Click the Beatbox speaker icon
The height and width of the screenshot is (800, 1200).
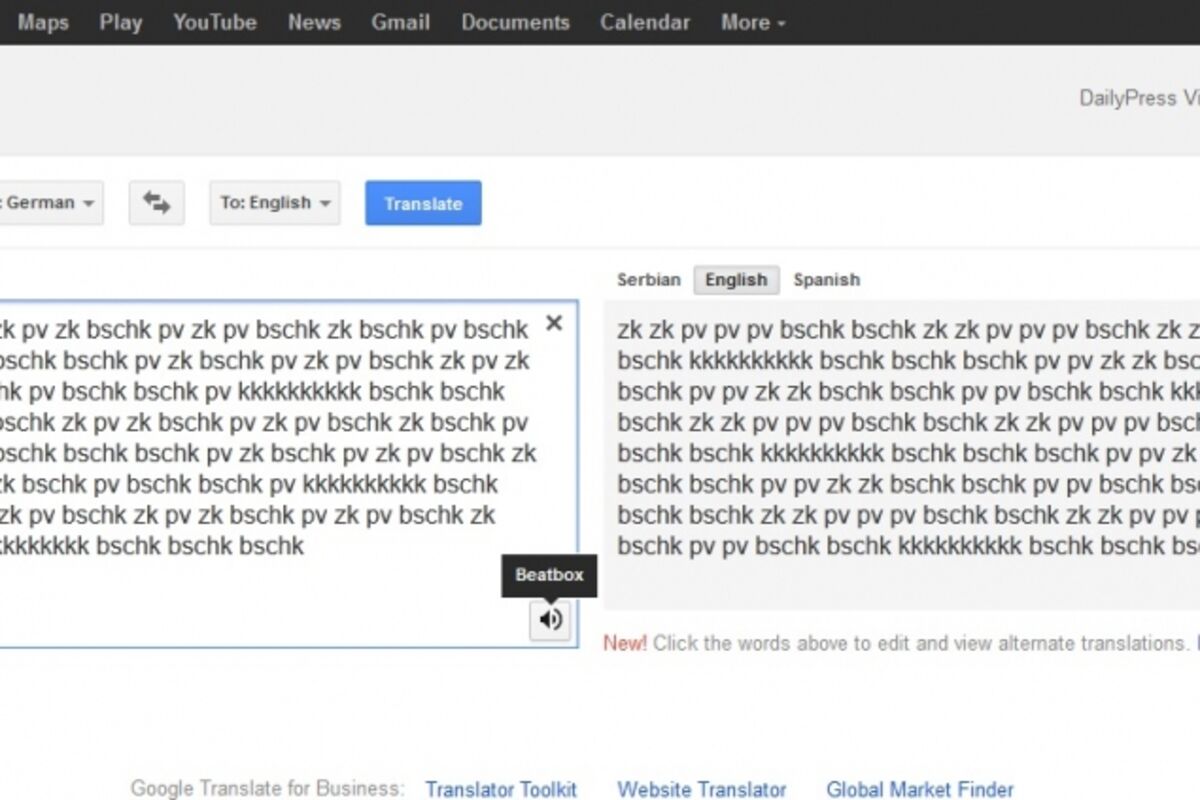[549, 620]
